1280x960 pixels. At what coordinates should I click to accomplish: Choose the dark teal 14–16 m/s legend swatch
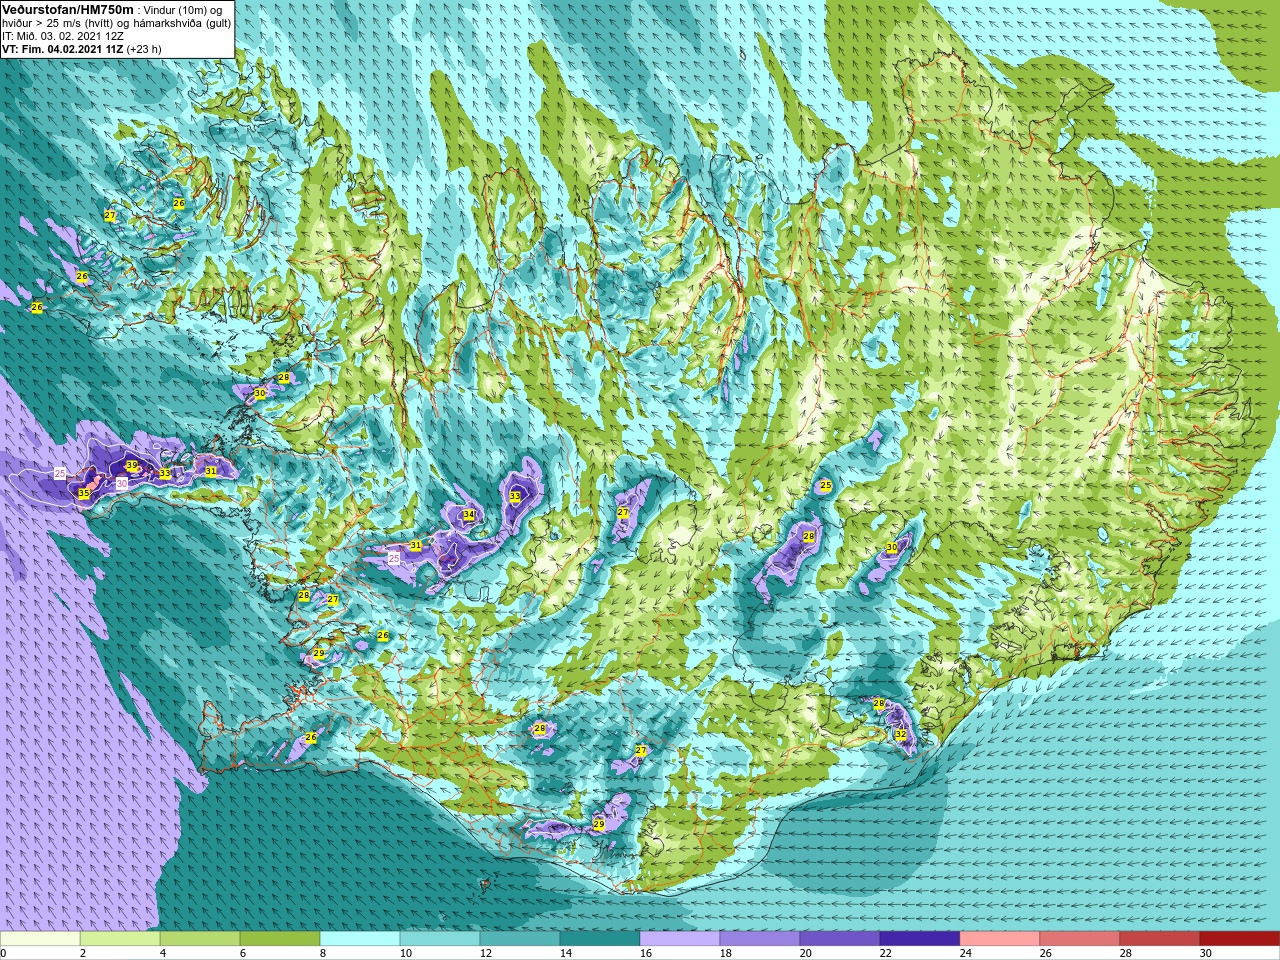600,939
